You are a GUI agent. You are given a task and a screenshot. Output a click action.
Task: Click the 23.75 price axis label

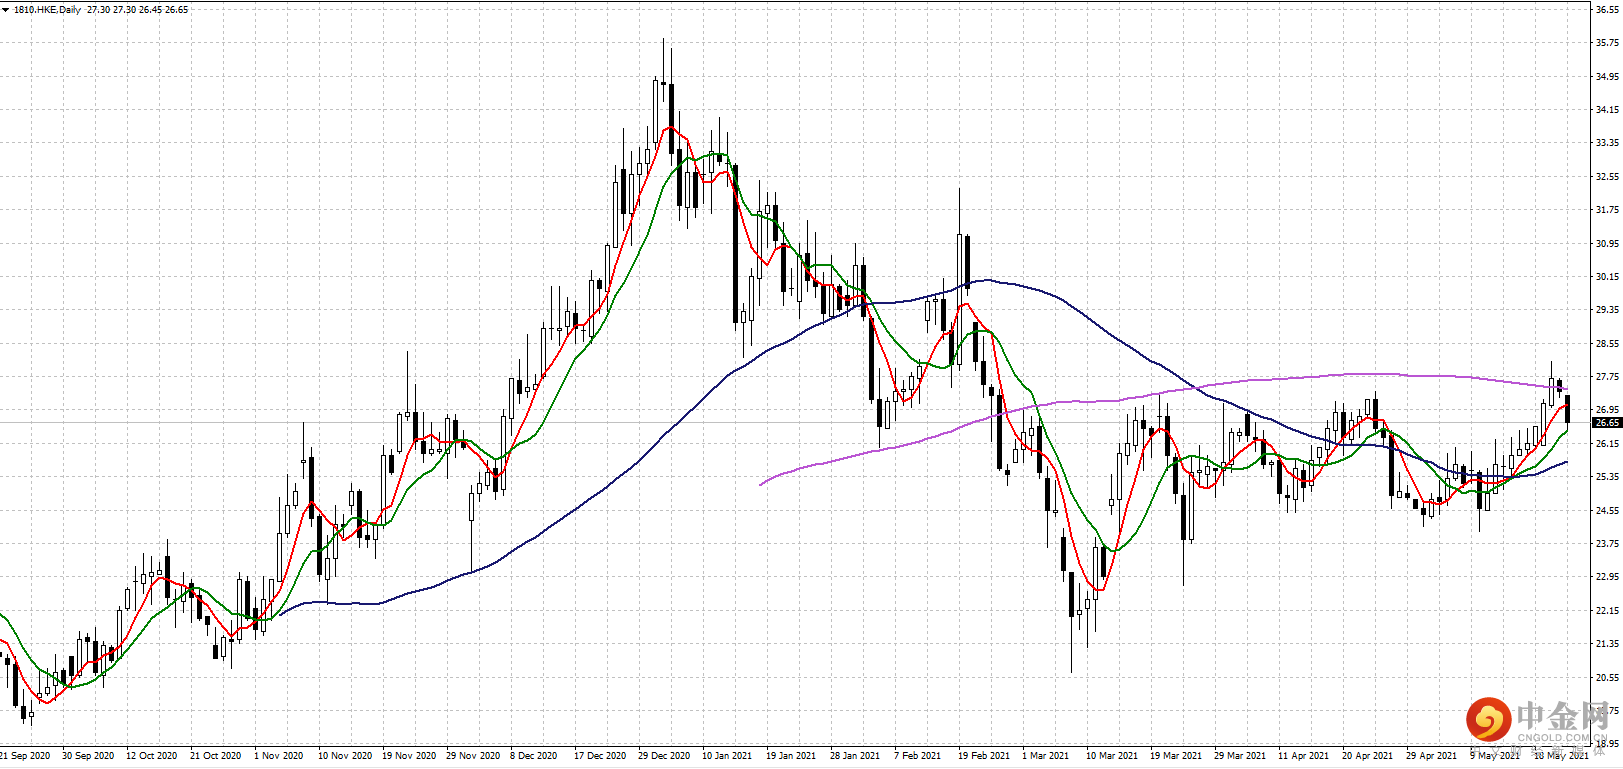[1607, 544]
